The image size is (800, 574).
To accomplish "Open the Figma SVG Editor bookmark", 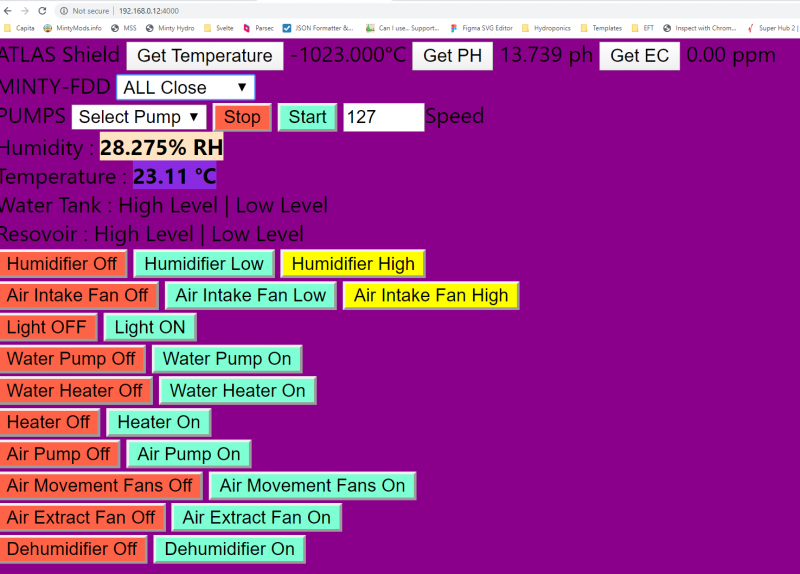I will pos(484,28).
